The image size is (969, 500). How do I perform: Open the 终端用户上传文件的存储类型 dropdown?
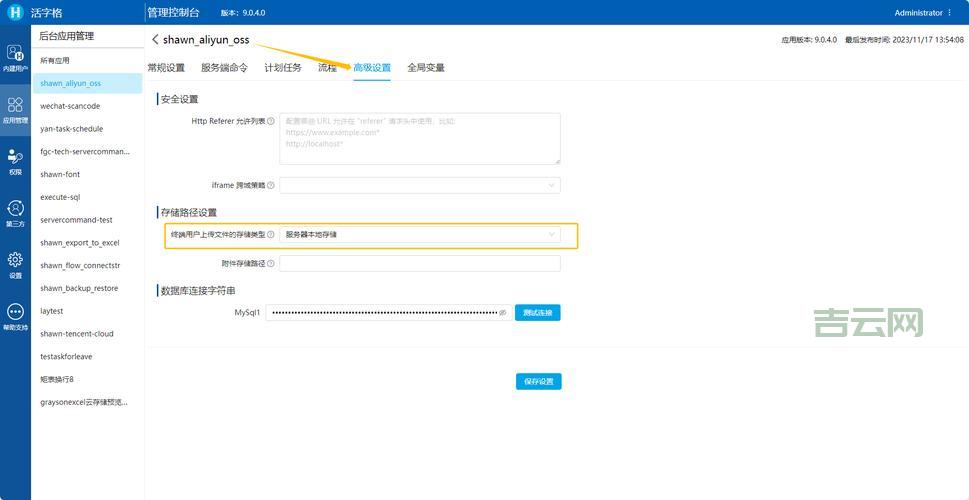419,235
